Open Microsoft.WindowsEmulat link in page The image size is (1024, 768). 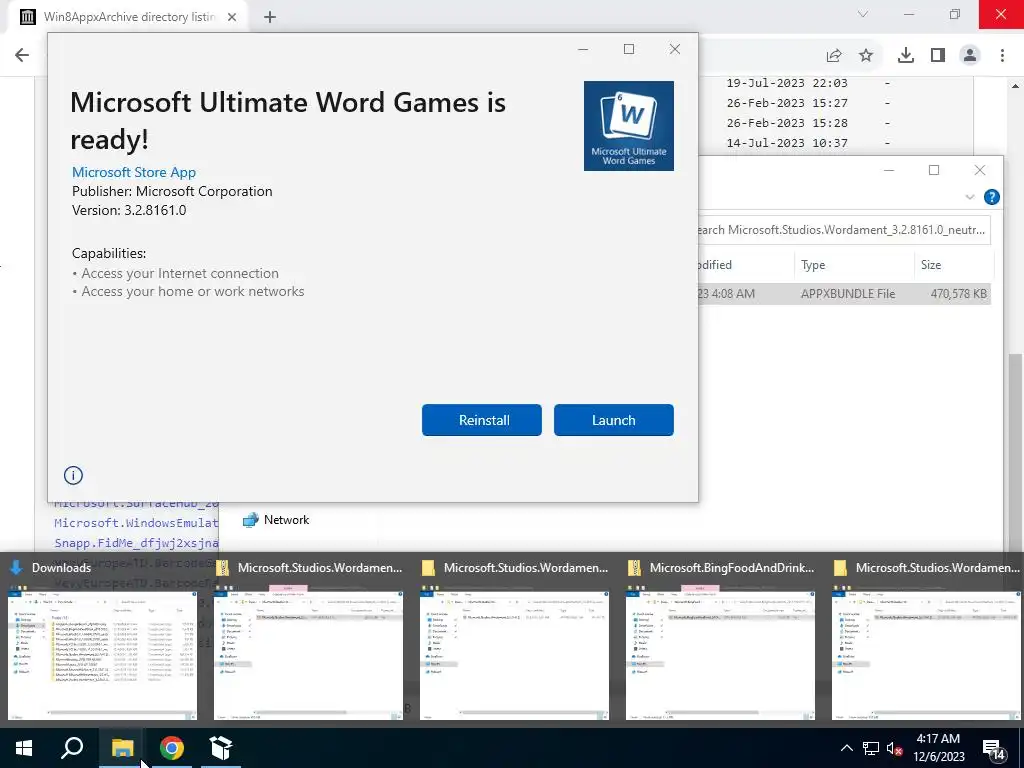[136, 523]
